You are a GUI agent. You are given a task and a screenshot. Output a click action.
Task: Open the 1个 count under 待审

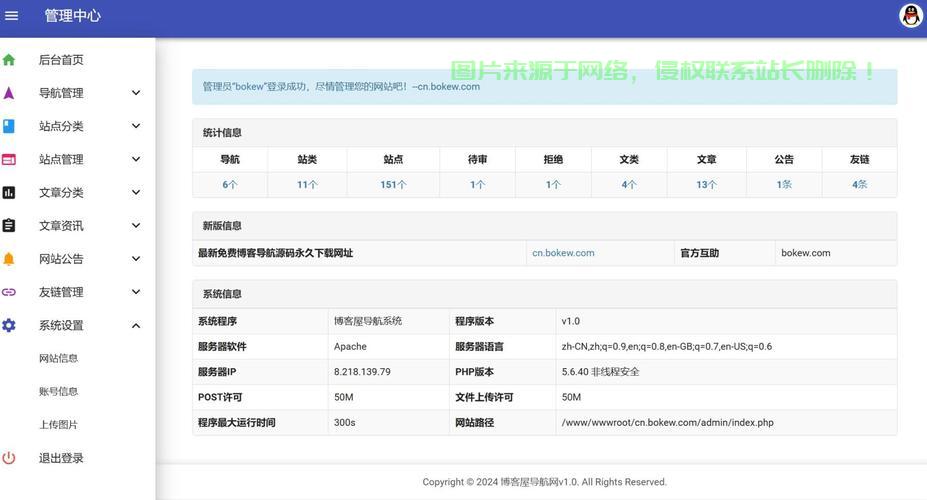[x=478, y=184]
